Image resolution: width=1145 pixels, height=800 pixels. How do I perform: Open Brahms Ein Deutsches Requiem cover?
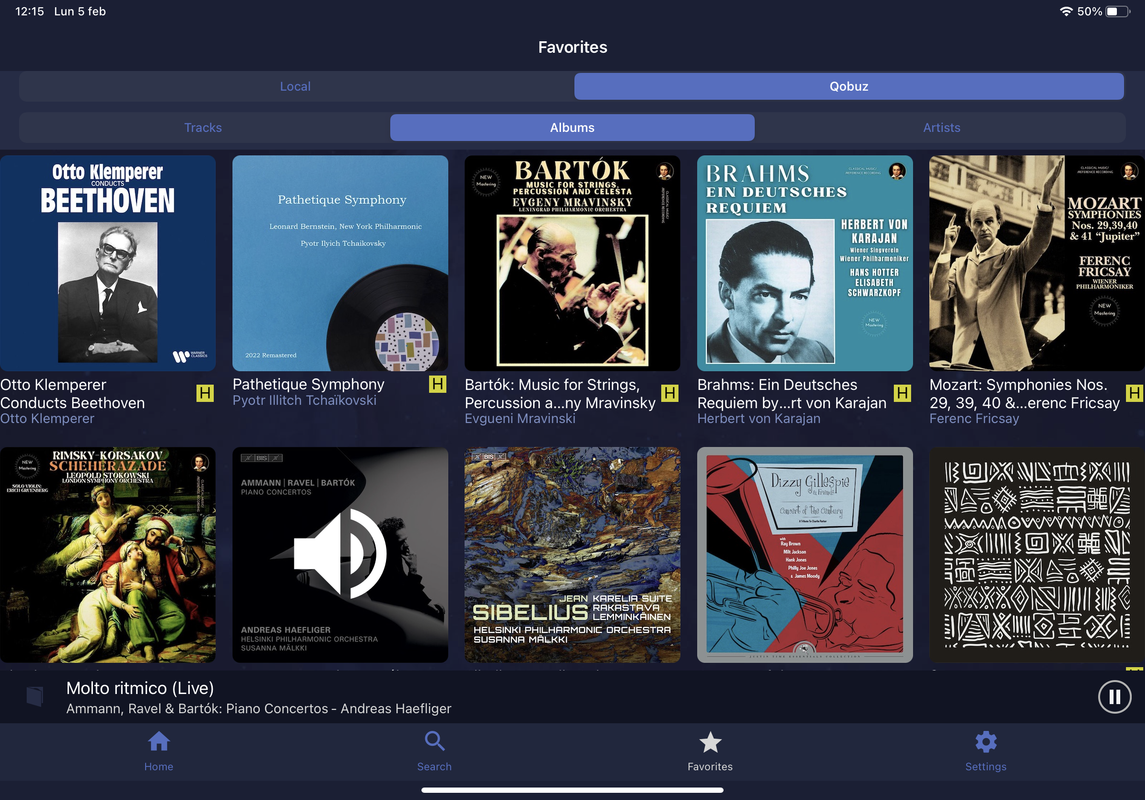point(805,263)
